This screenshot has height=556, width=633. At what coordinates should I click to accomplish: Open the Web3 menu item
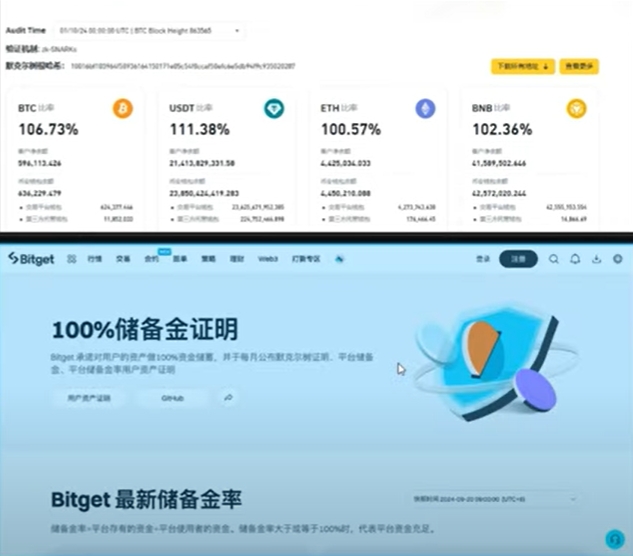click(268, 259)
